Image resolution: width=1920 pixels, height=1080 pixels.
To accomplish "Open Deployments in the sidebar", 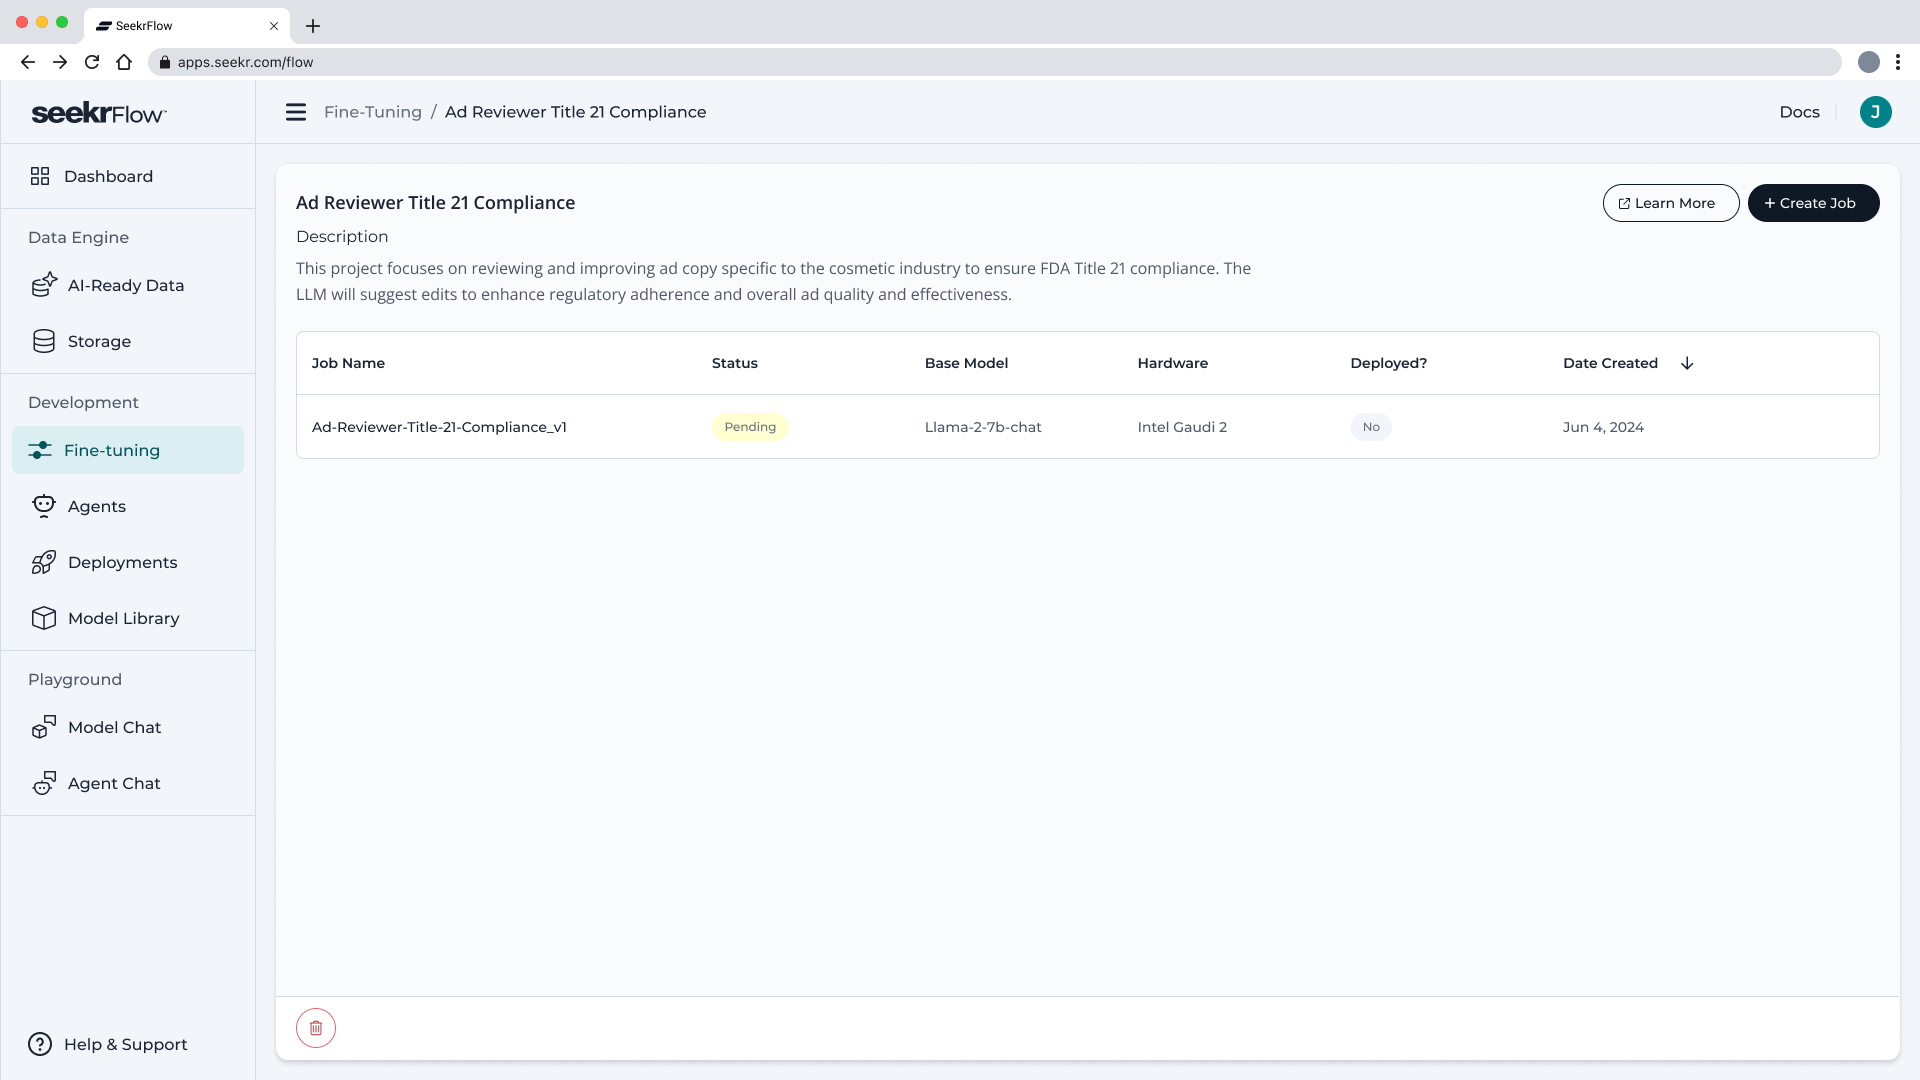I will click(128, 562).
